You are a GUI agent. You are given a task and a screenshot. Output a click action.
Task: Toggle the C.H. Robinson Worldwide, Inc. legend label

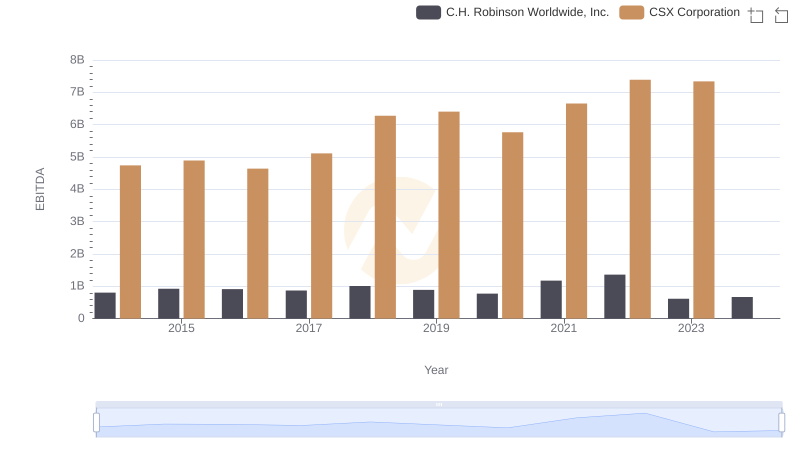(527, 12)
